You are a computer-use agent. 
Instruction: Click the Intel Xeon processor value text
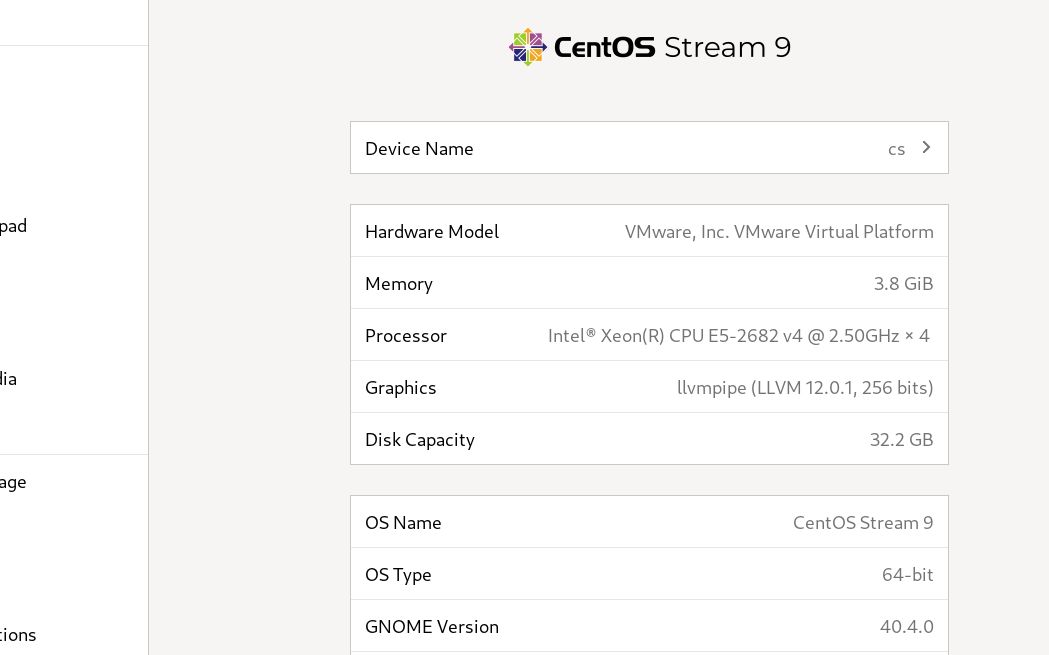tap(738, 335)
